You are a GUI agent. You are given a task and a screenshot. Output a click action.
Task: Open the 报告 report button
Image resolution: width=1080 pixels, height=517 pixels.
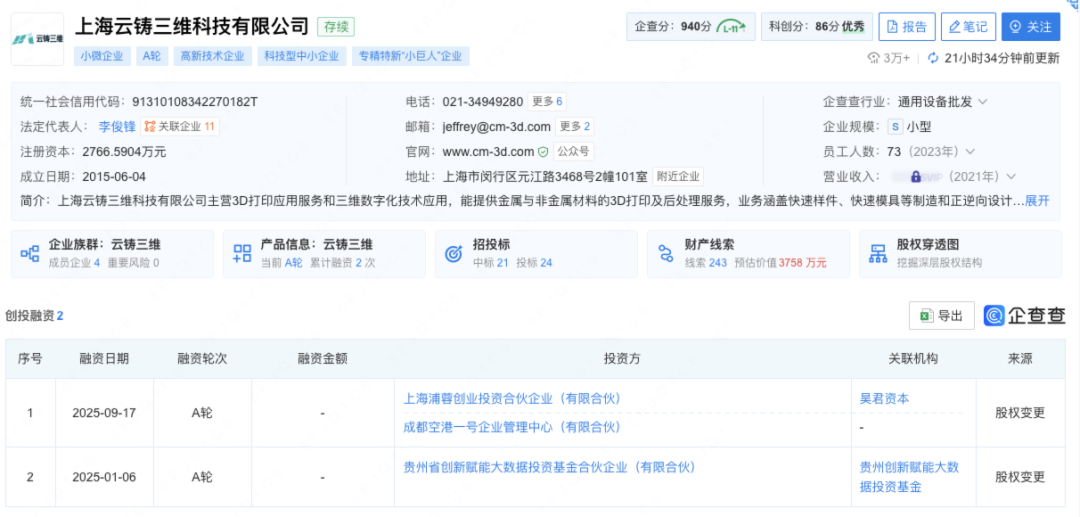(906, 27)
